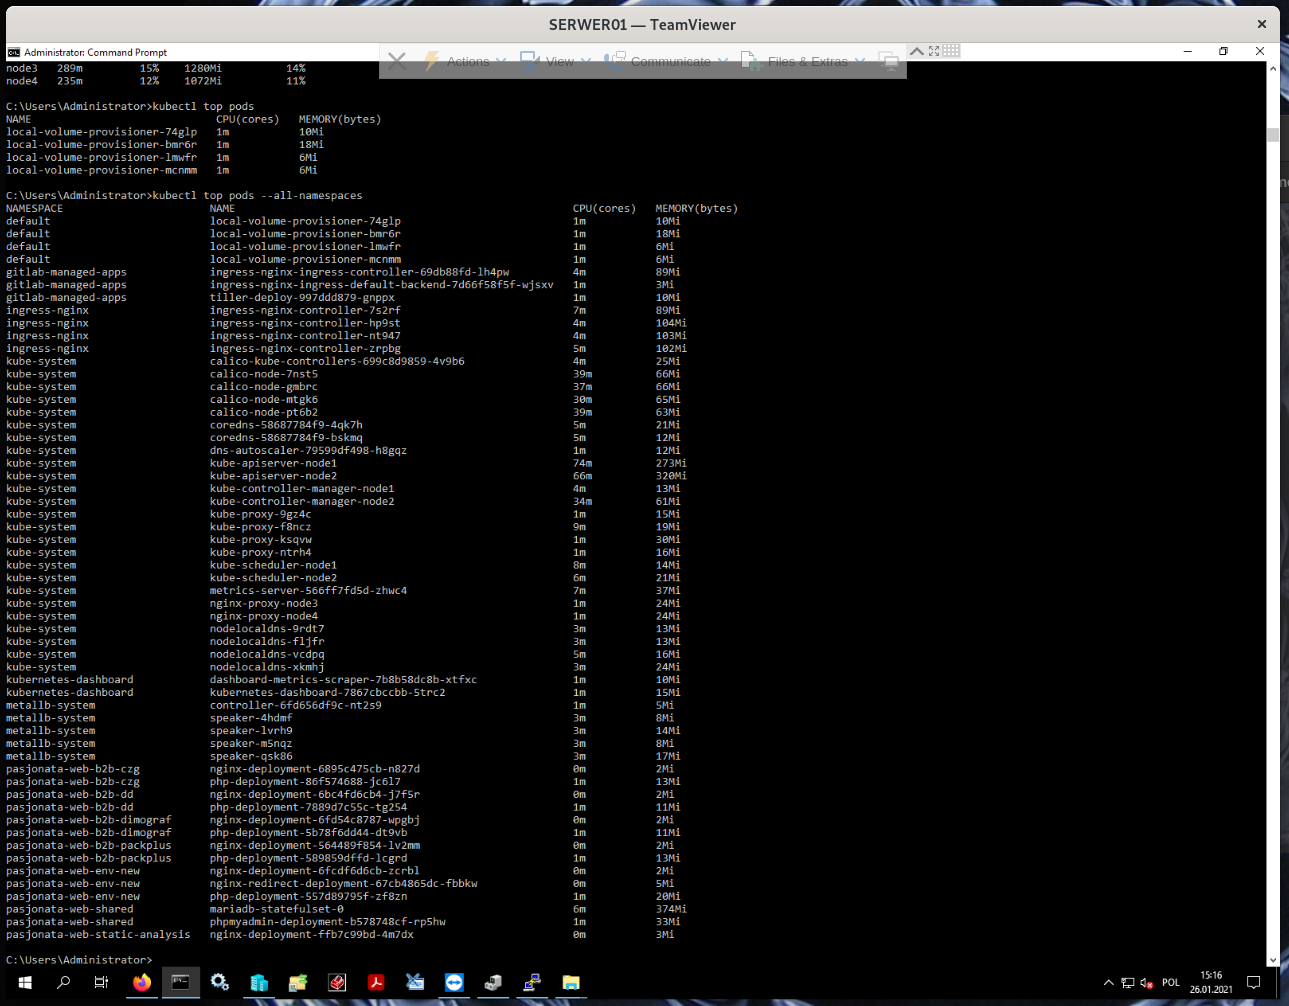The height and width of the screenshot is (1006, 1289).
Task: Click the speaker-qsk86 pod name
Action: [251, 757]
